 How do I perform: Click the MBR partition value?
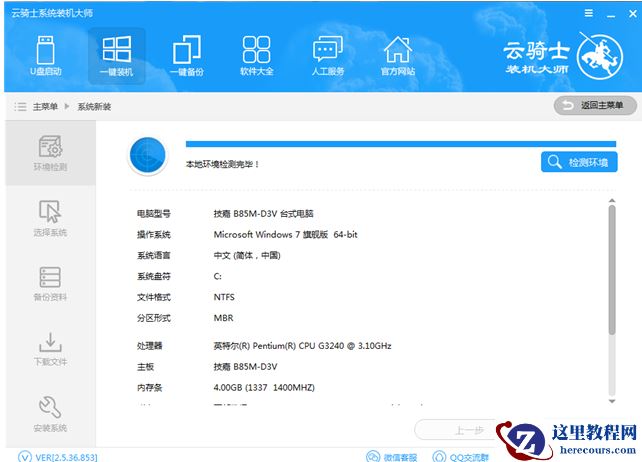pos(224,318)
